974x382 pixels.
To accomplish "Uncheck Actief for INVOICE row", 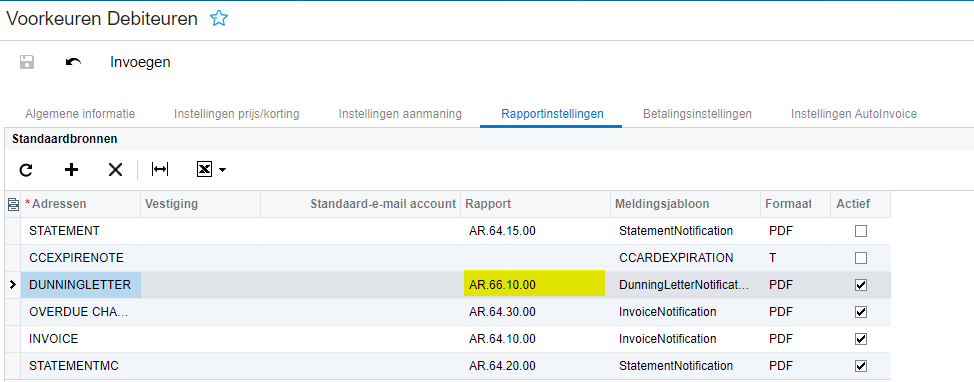I will click(x=860, y=339).
